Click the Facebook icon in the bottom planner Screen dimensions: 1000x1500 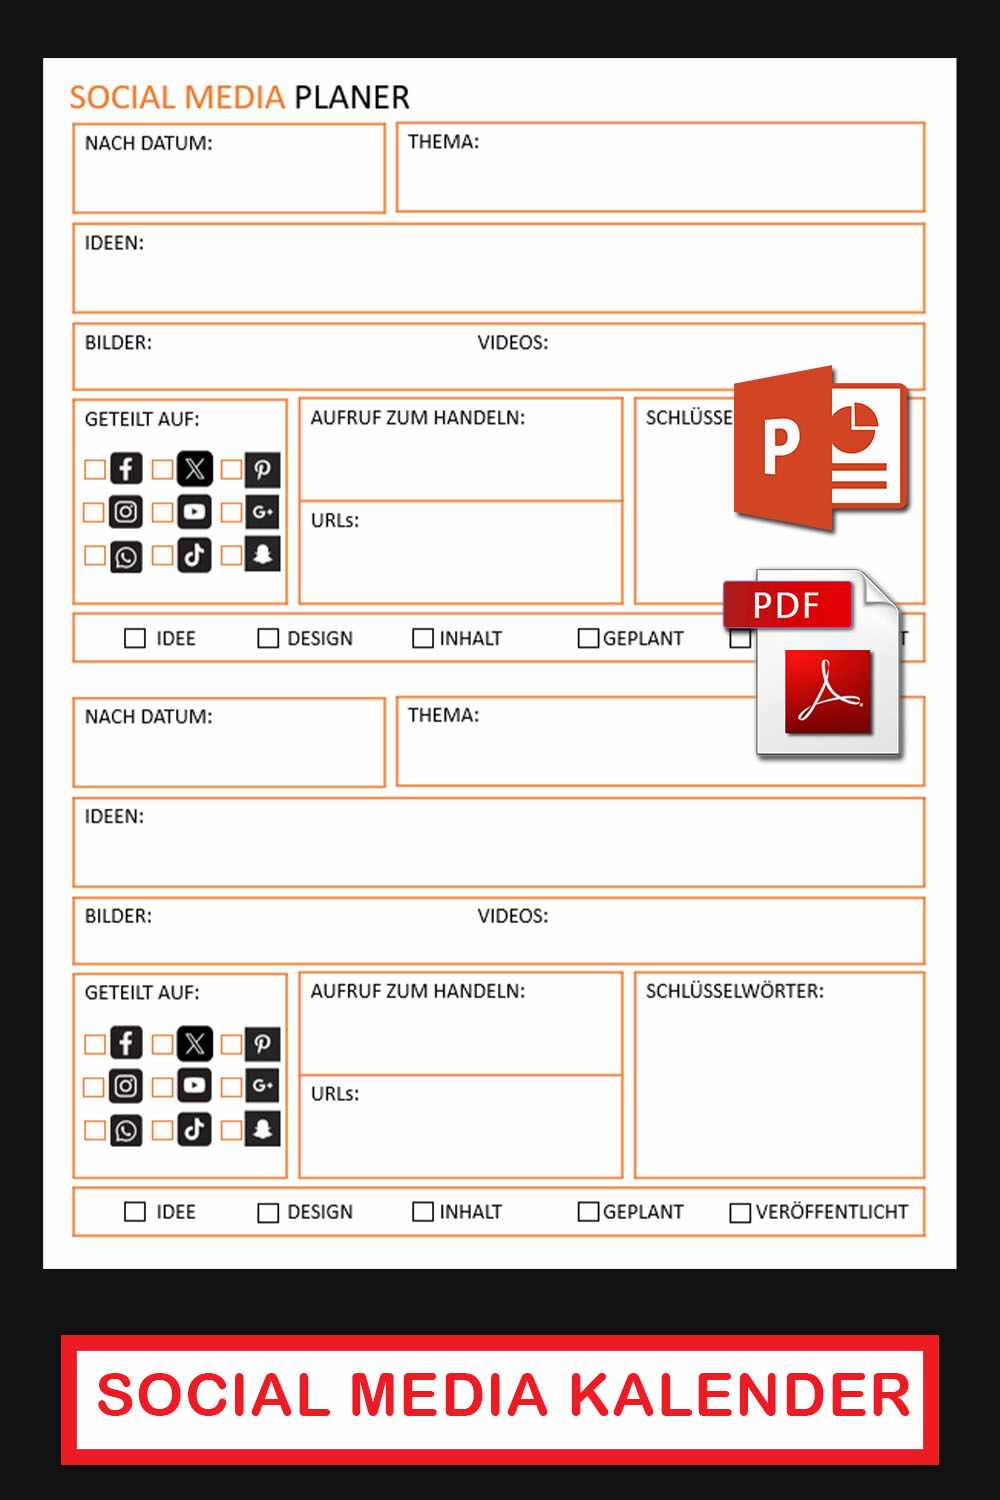tap(126, 1043)
